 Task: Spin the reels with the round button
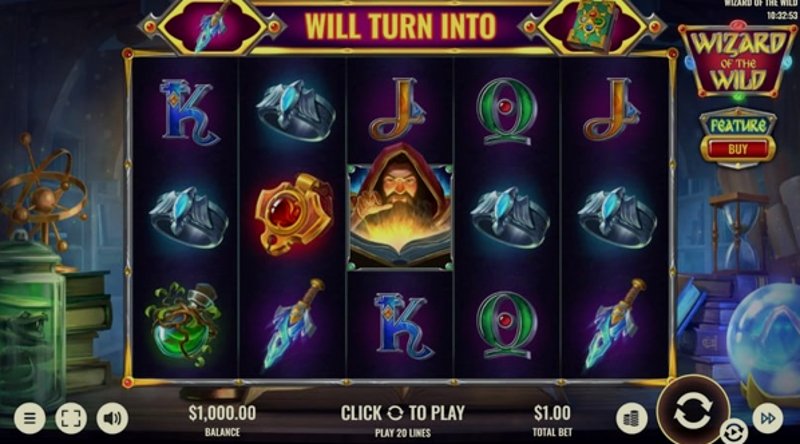point(693,411)
